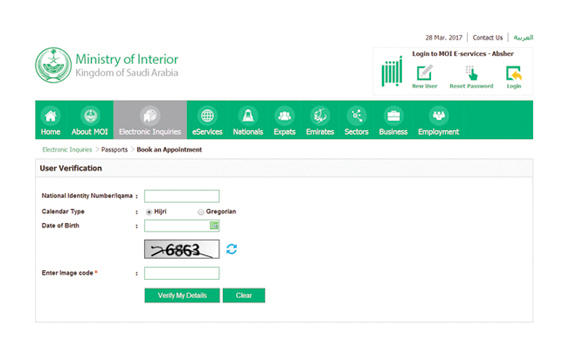
Task: Open the Expats people icon
Action: tap(284, 116)
